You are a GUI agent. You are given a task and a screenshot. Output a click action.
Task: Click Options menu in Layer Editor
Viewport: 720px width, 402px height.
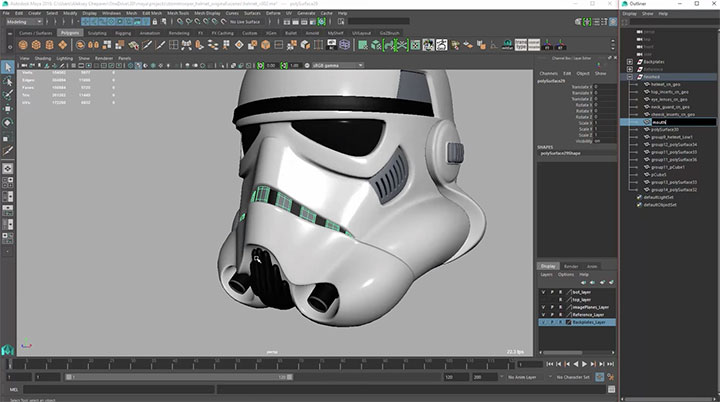[x=566, y=274]
